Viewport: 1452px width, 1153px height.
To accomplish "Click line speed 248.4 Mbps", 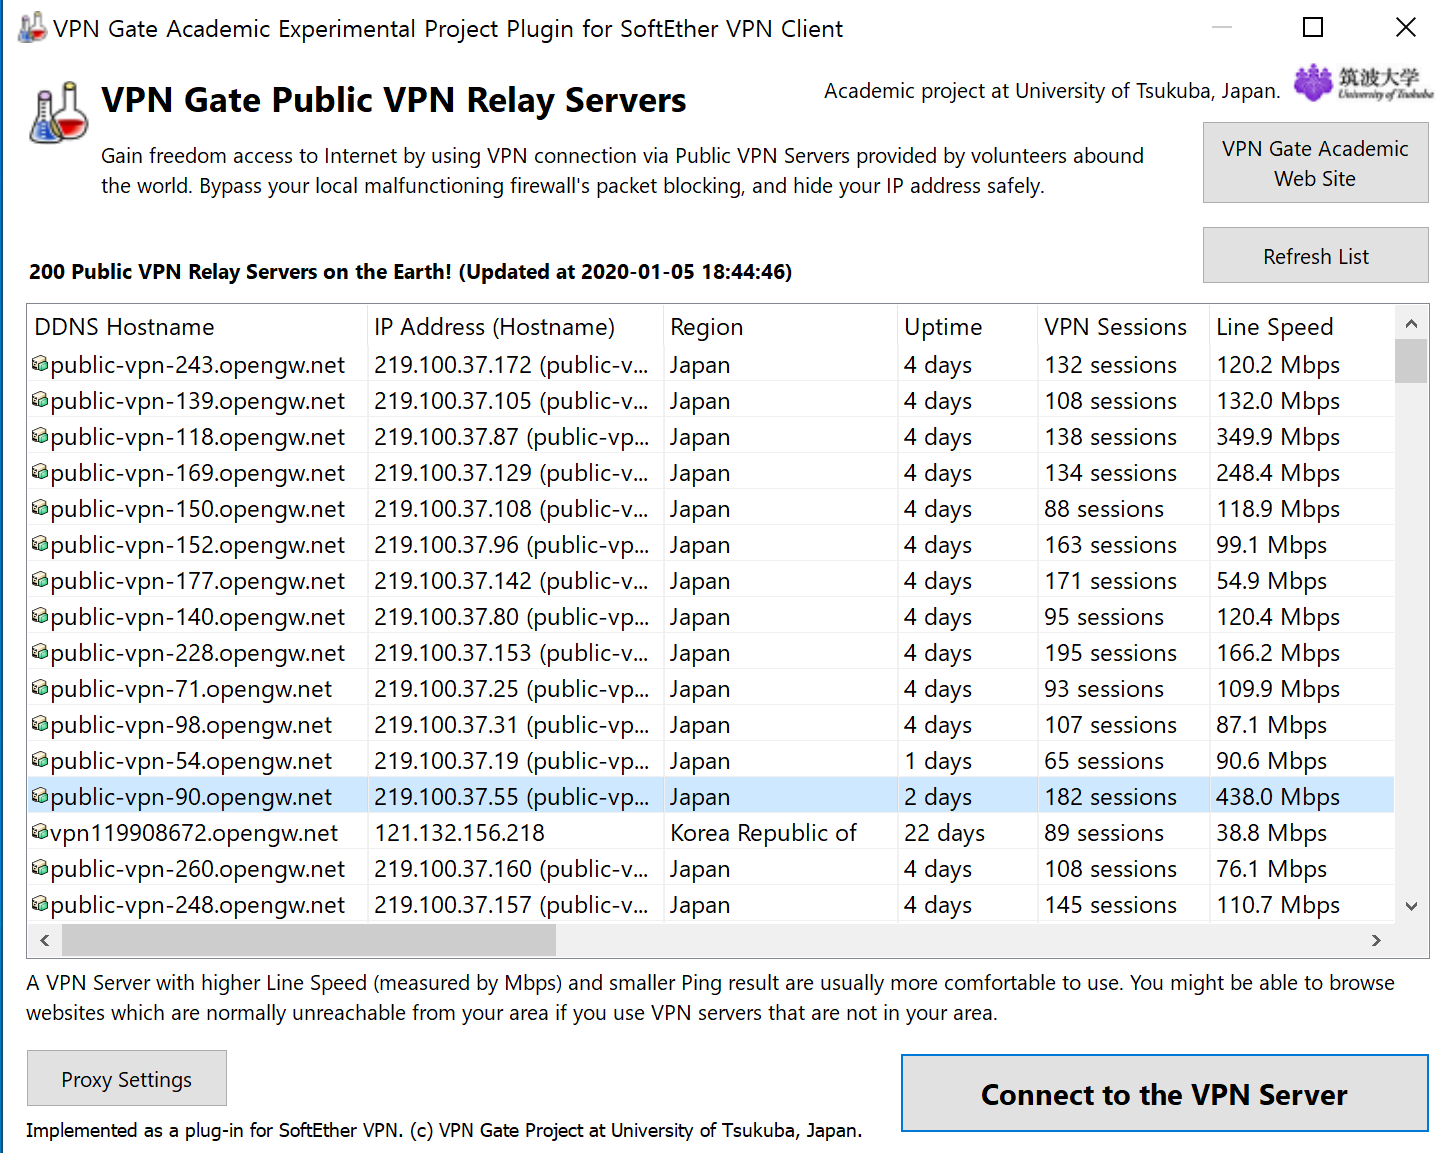I will tap(1278, 473).
